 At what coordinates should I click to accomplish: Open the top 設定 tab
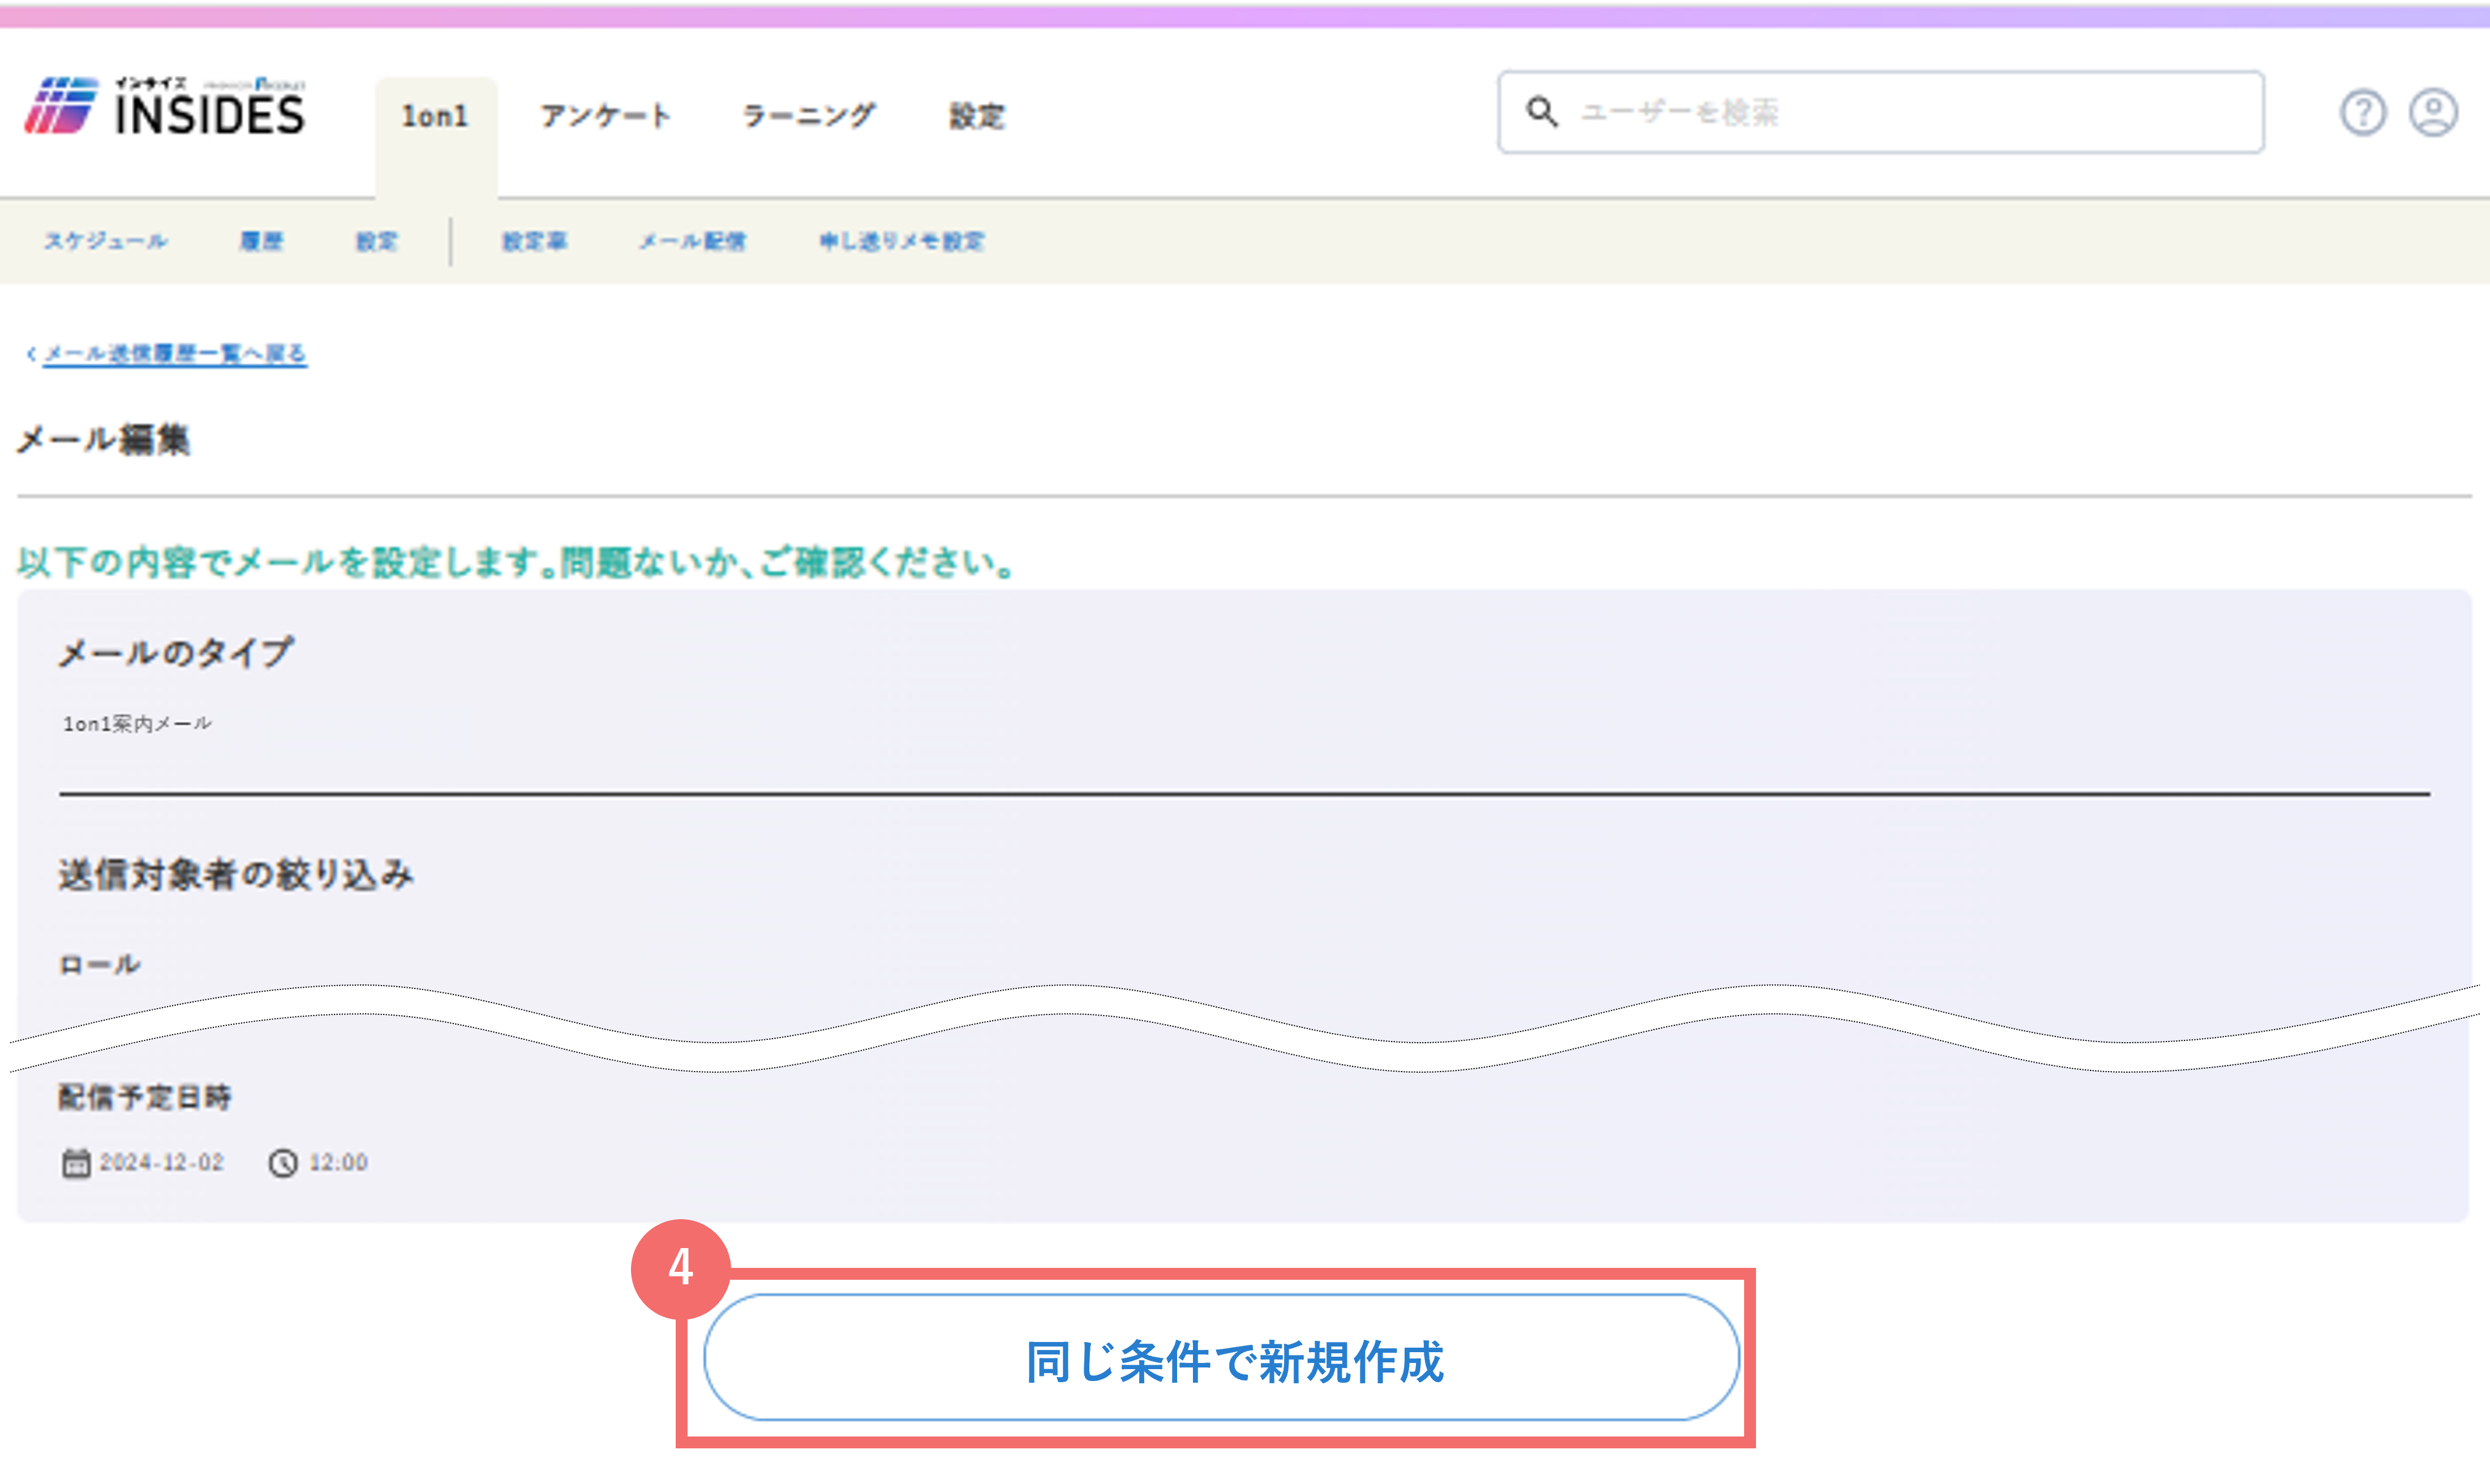click(977, 117)
